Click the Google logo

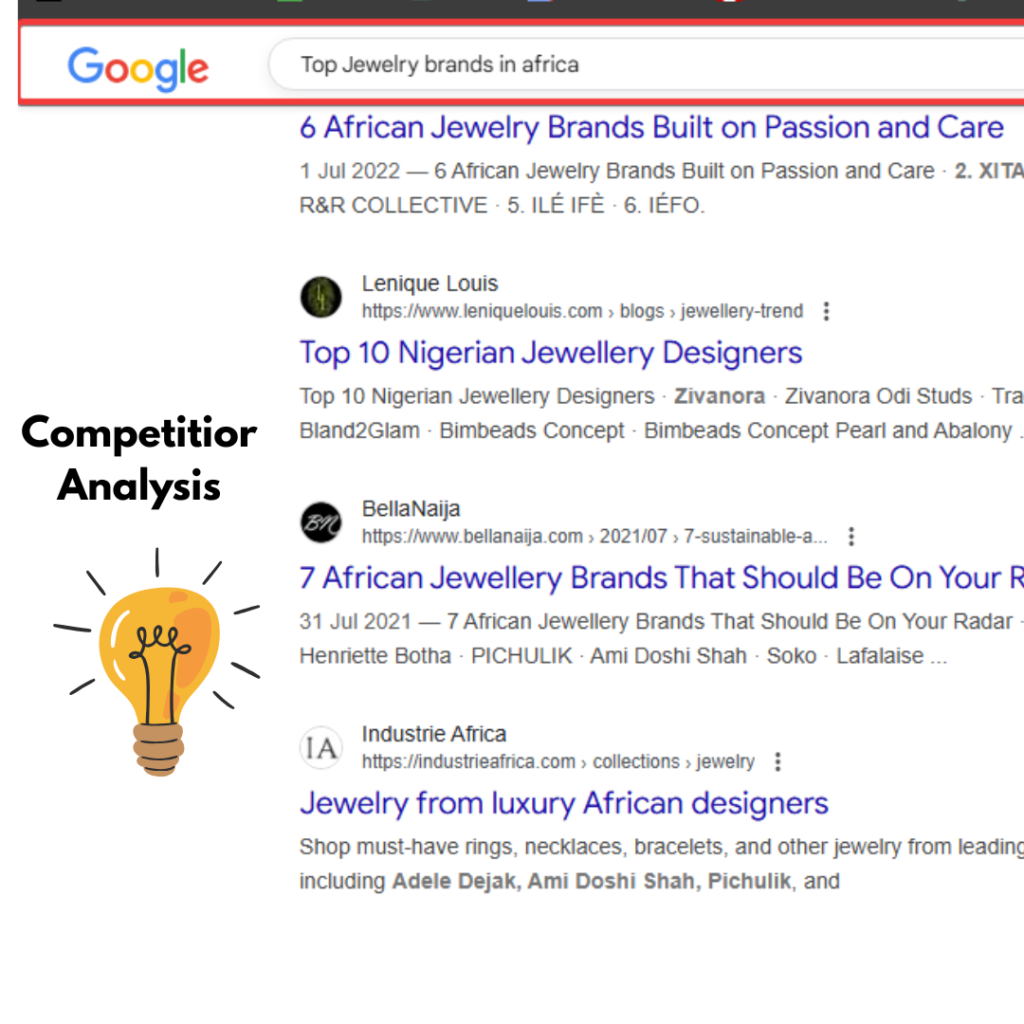(x=138, y=67)
